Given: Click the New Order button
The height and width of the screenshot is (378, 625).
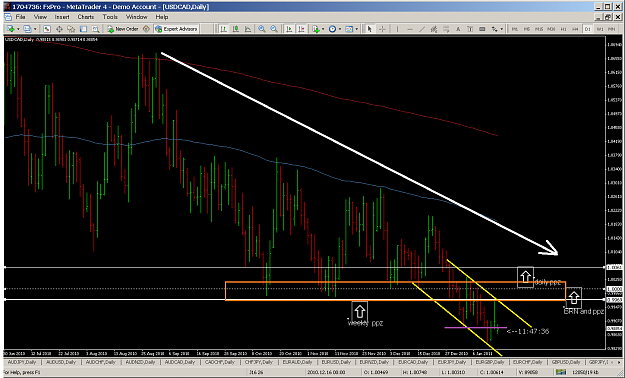Looking at the screenshot, I should click(x=123, y=29).
